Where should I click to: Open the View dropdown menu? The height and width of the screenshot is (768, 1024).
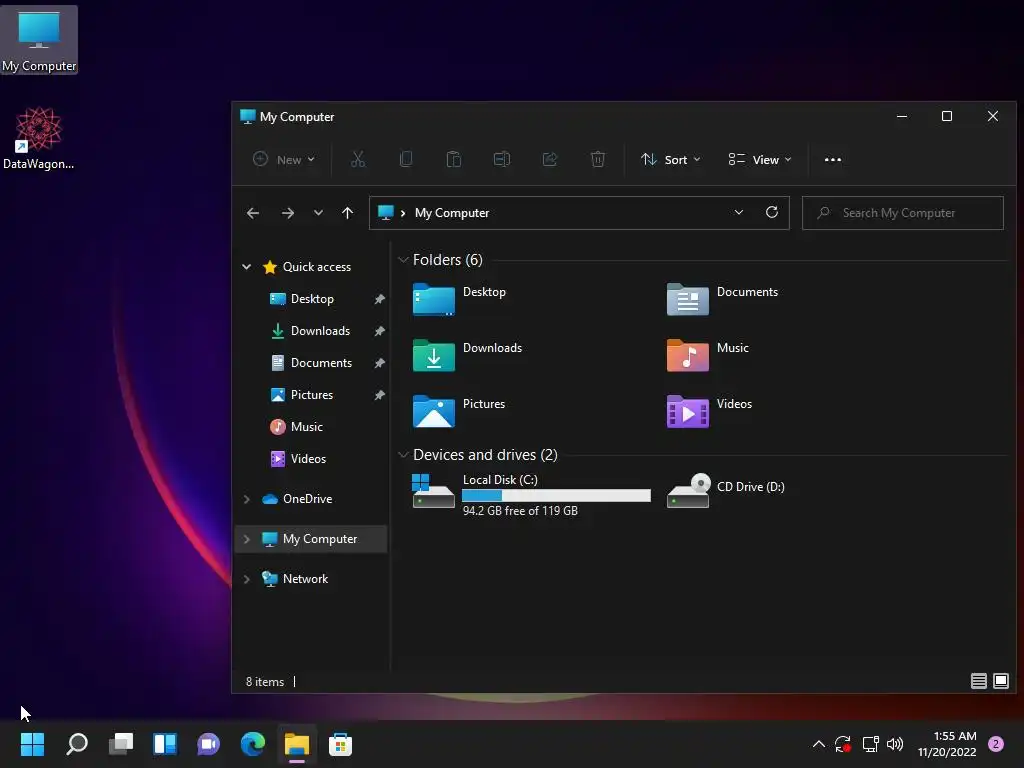(x=760, y=159)
